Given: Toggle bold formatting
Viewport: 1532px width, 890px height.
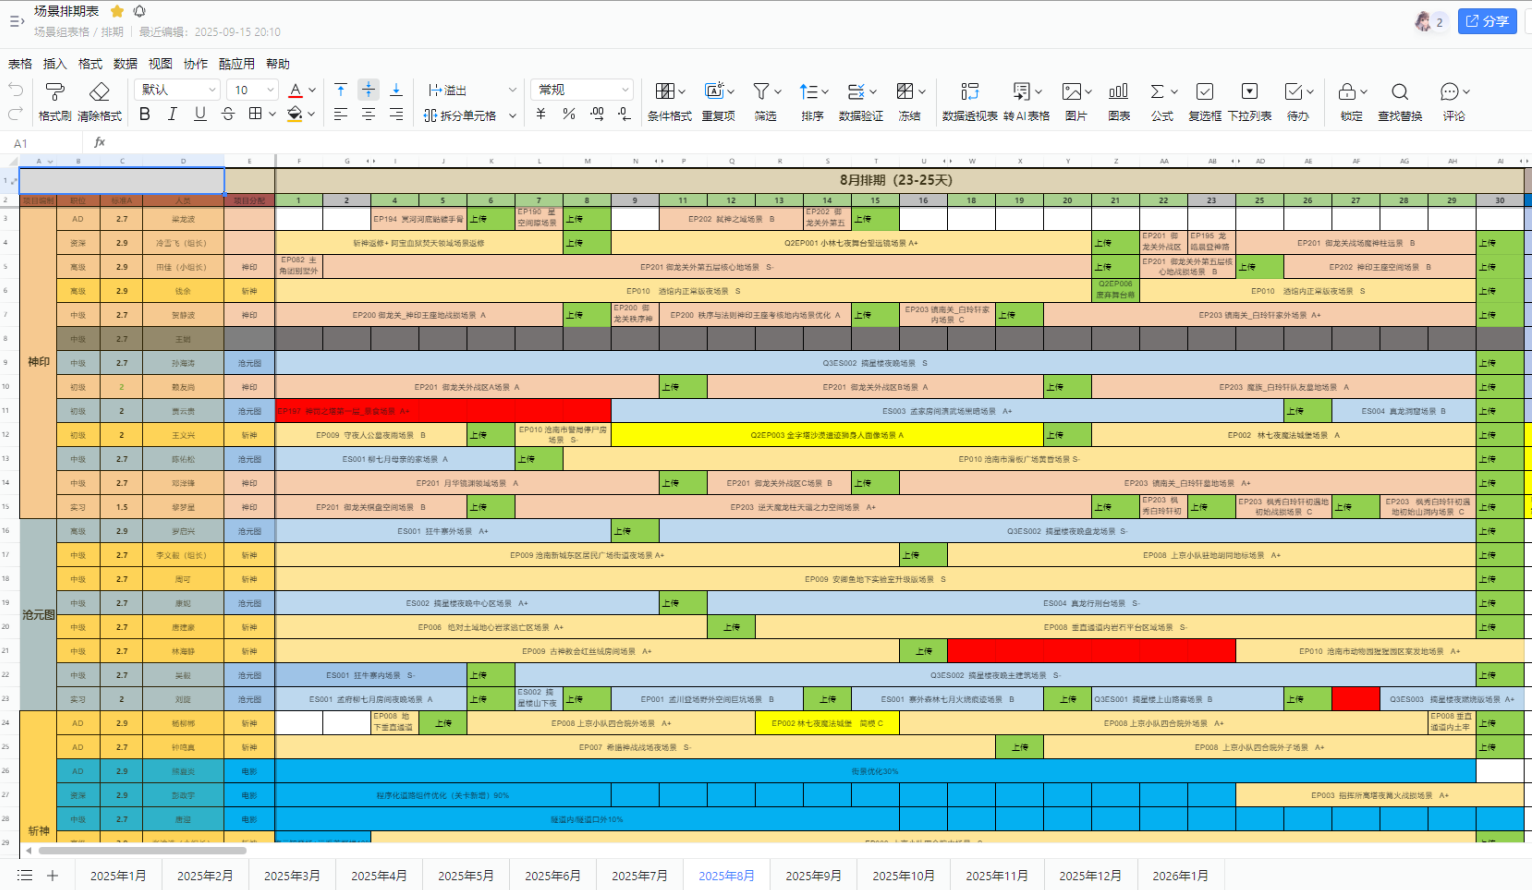Looking at the screenshot, I should [145, 115].
